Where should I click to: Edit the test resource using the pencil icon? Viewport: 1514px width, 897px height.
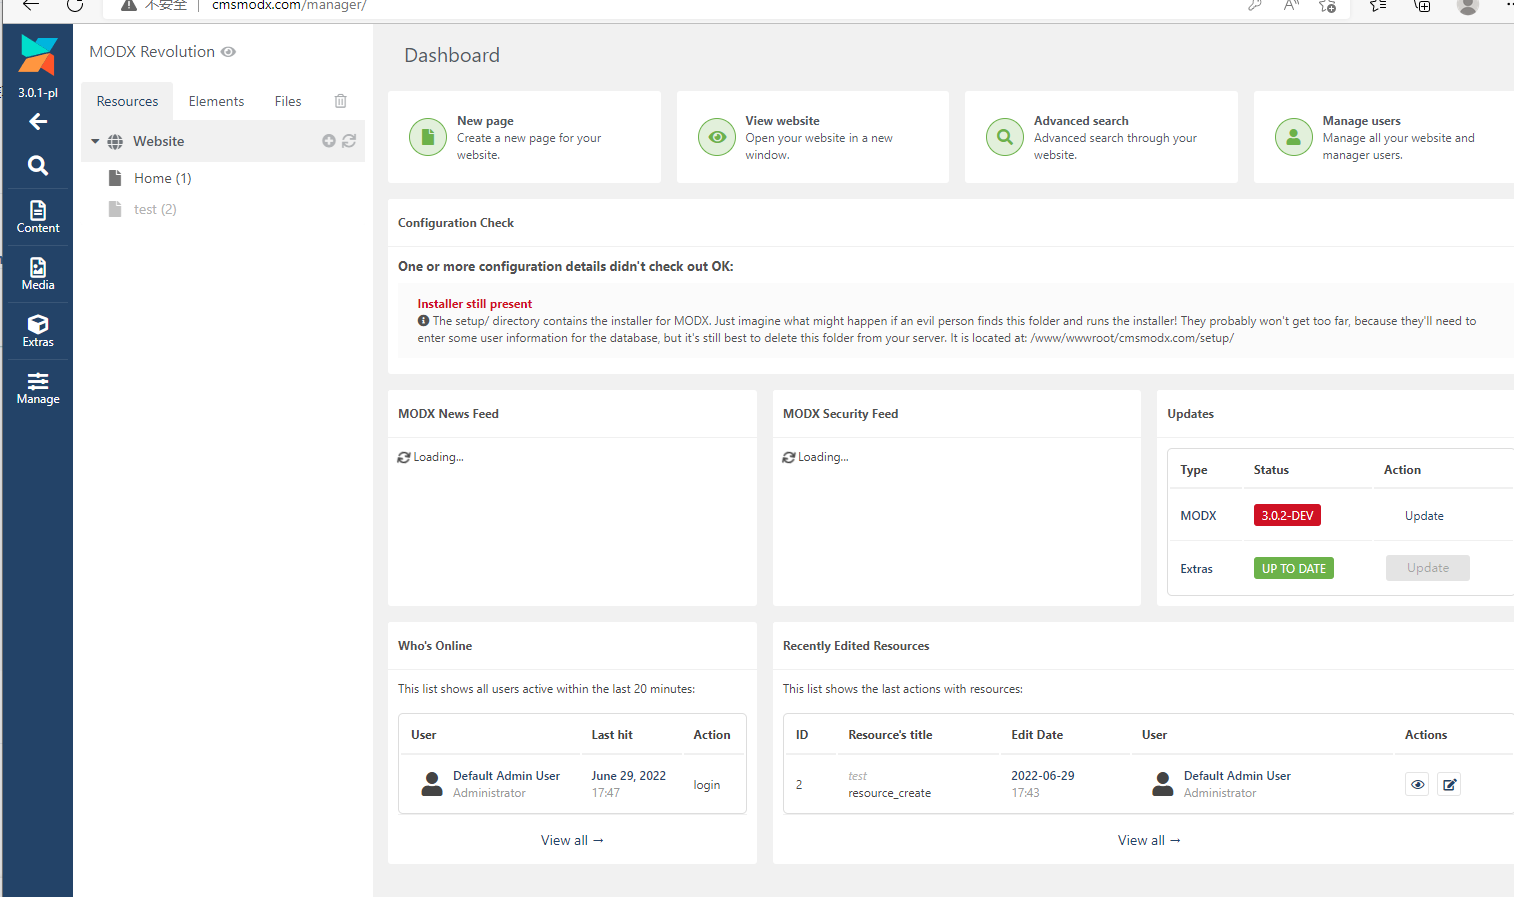click(x=1449, y=784)
